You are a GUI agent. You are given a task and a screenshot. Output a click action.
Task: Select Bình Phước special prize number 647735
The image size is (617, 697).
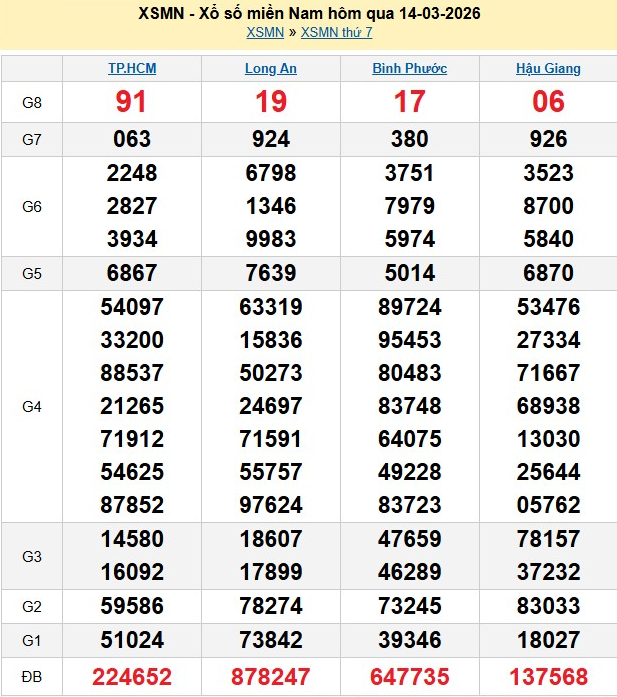click(409, 677)
